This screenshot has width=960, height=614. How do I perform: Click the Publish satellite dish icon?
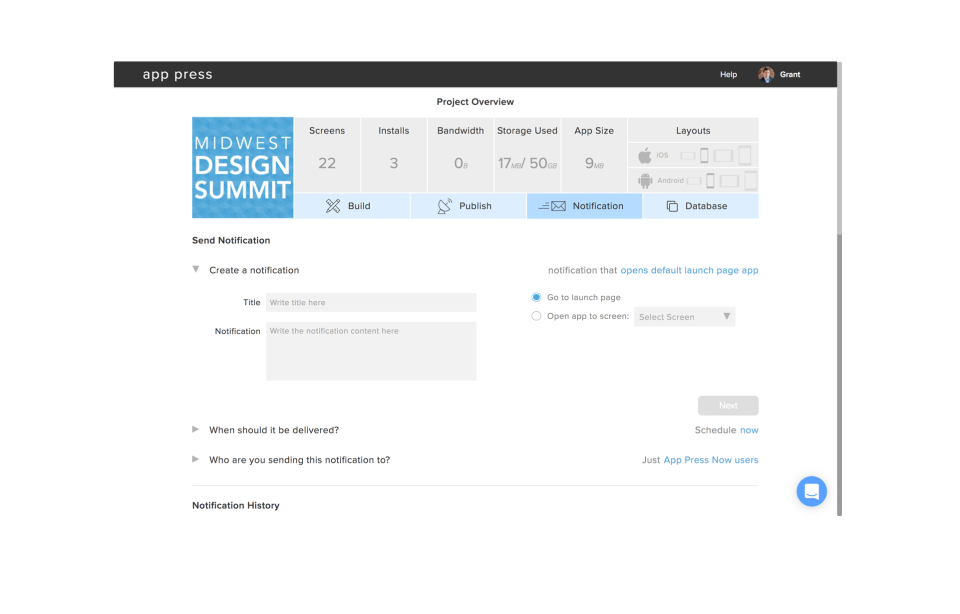coord(445,206)
